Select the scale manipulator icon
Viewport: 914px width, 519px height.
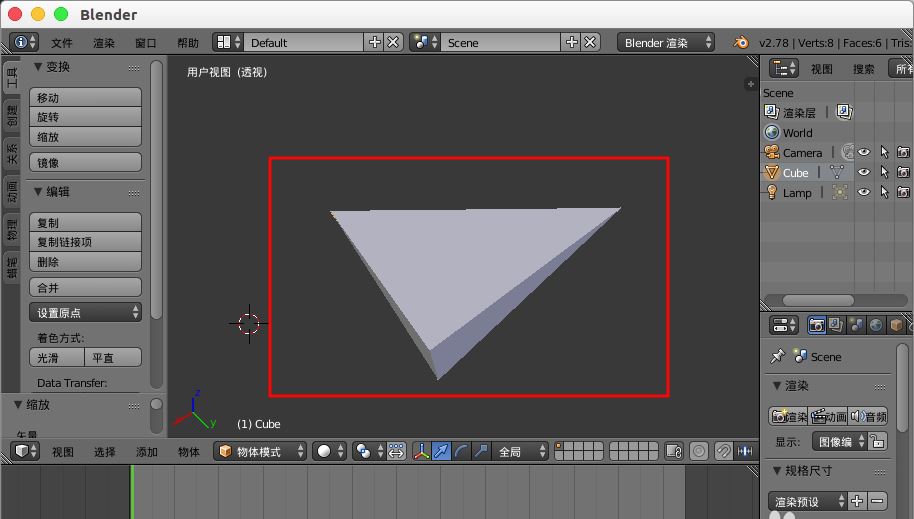(x=481, y=451)
